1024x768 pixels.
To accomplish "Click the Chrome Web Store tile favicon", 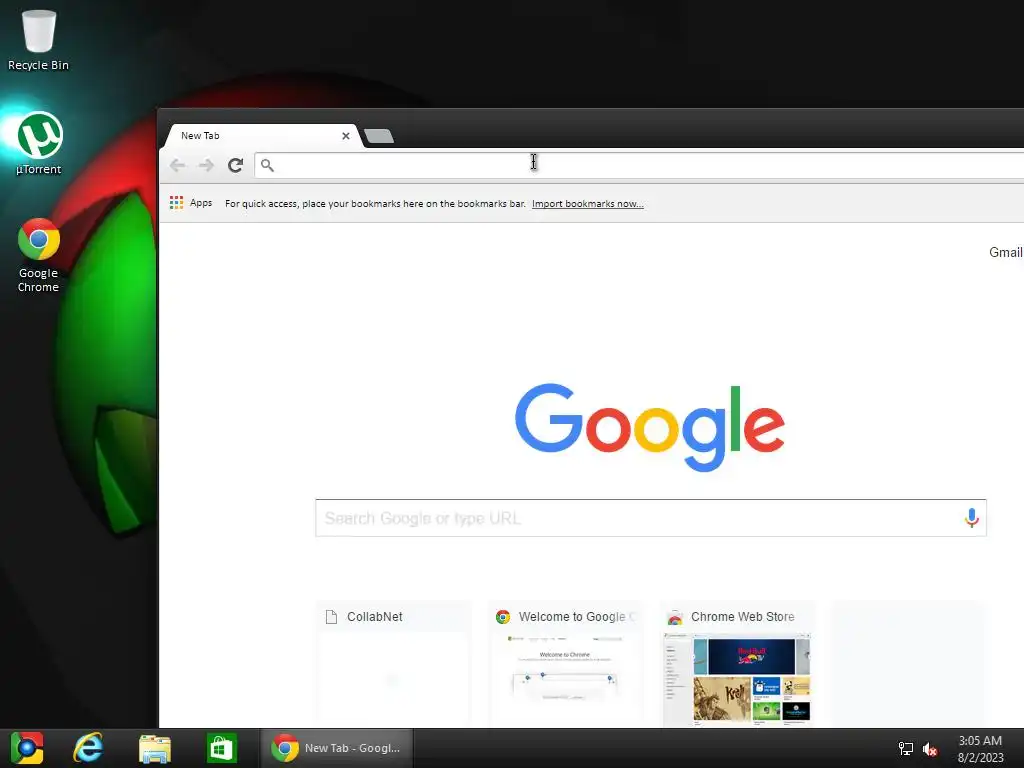I will 675,617.
